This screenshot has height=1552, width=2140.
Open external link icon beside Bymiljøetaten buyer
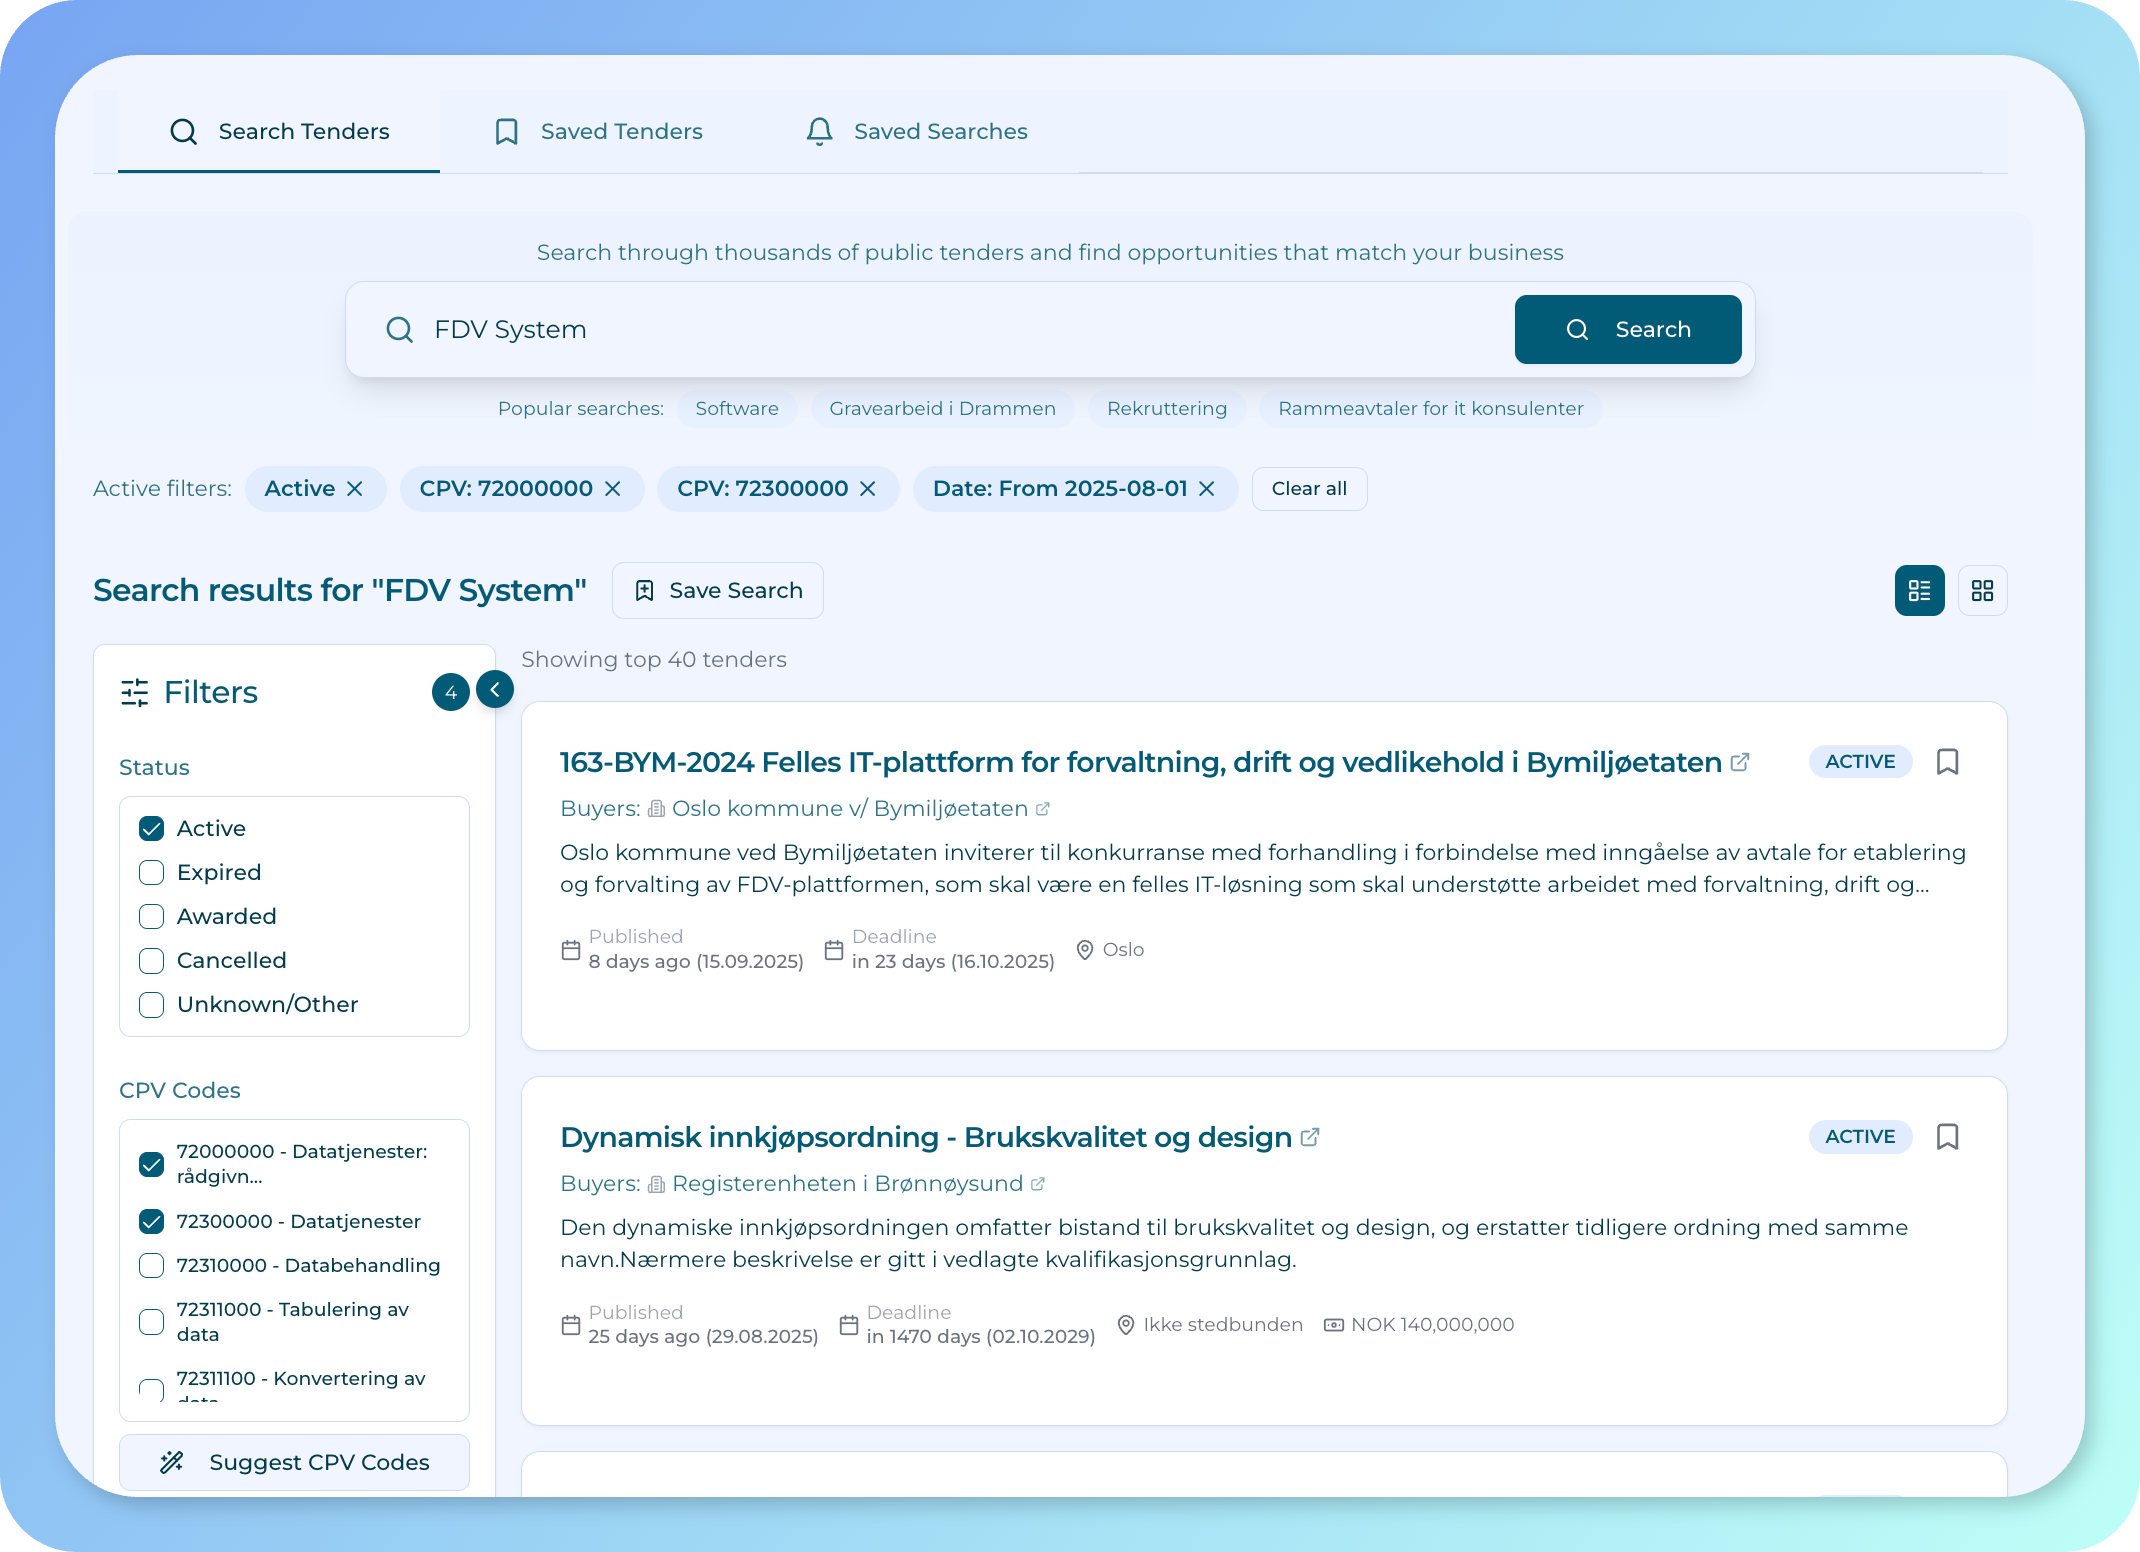point(1043,809)
